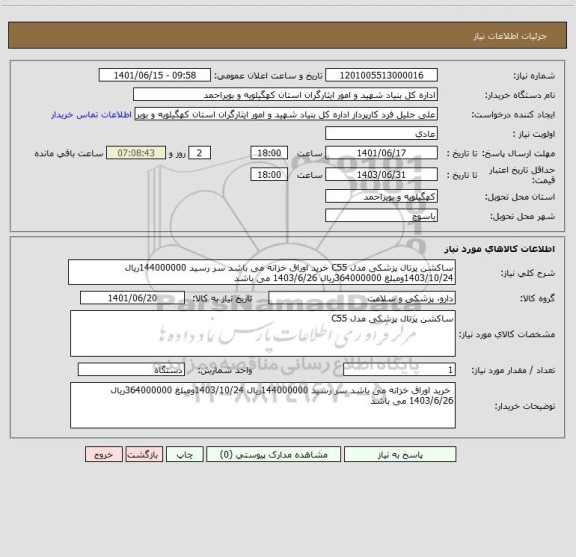Click the goods specification box 'ساکشن پرتال پزشکی مدل C55'
The width and height of the screenshot is (576, 557).
263,334
